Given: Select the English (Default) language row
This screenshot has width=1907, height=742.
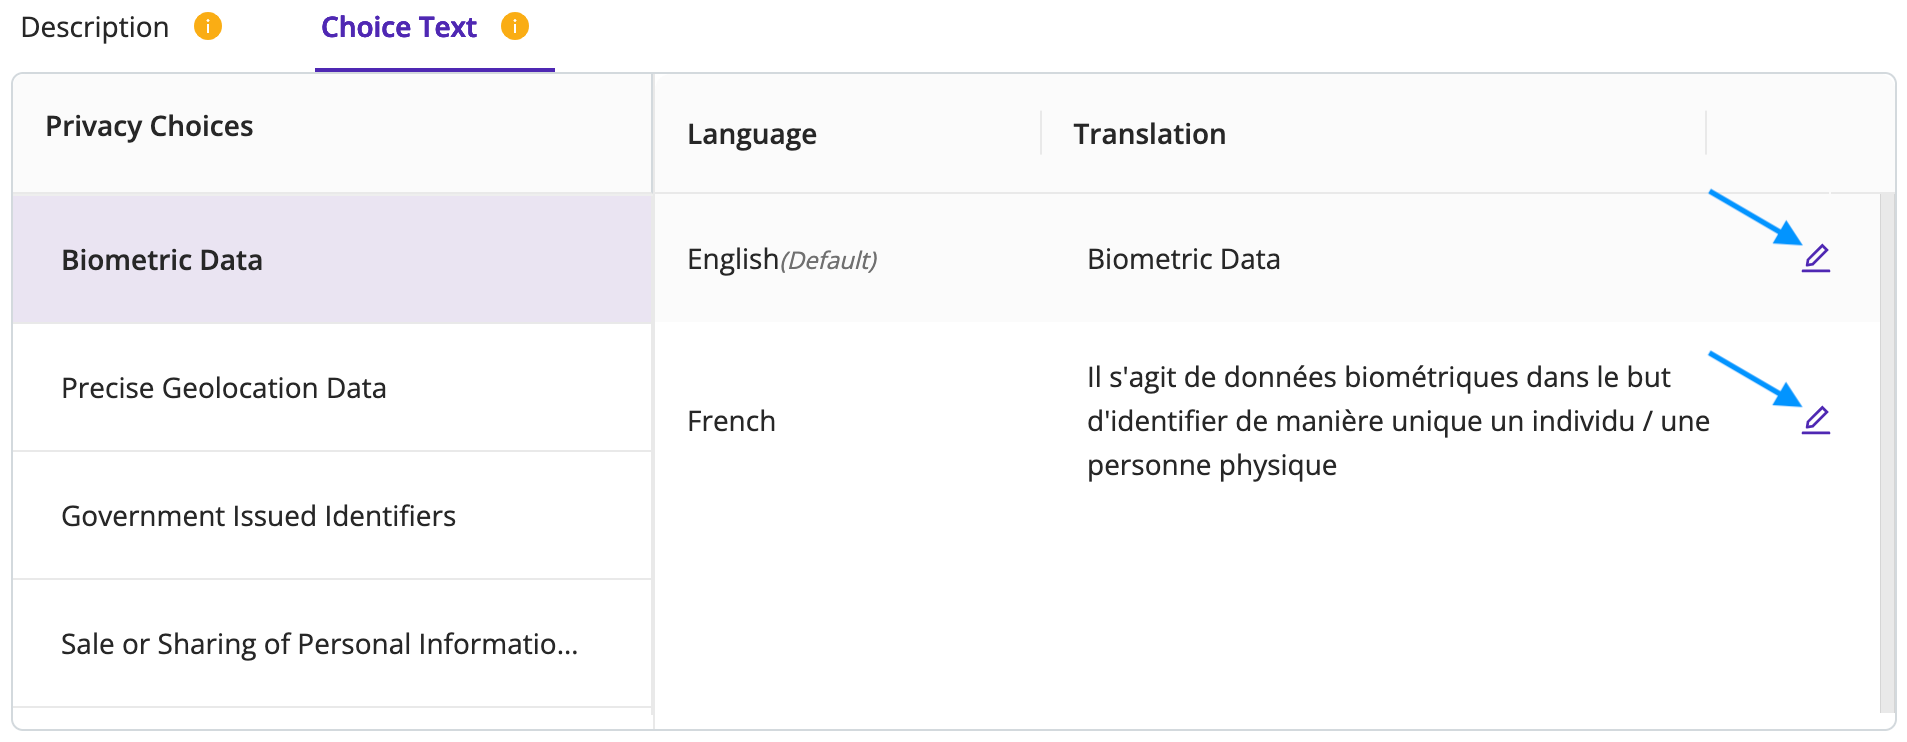Looking at the screenshot, I should (1267, 258).
